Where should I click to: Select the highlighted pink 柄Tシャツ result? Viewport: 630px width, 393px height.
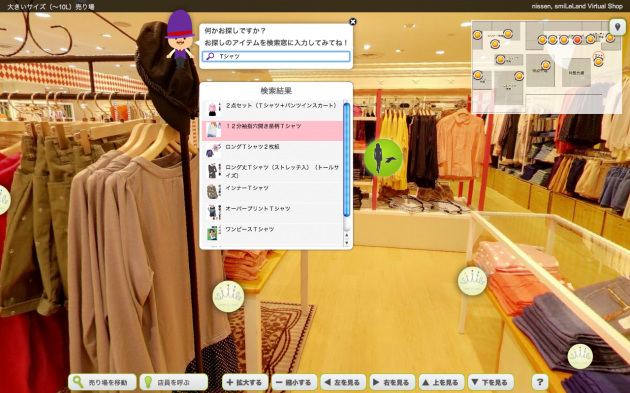click(x=272, y=130)
